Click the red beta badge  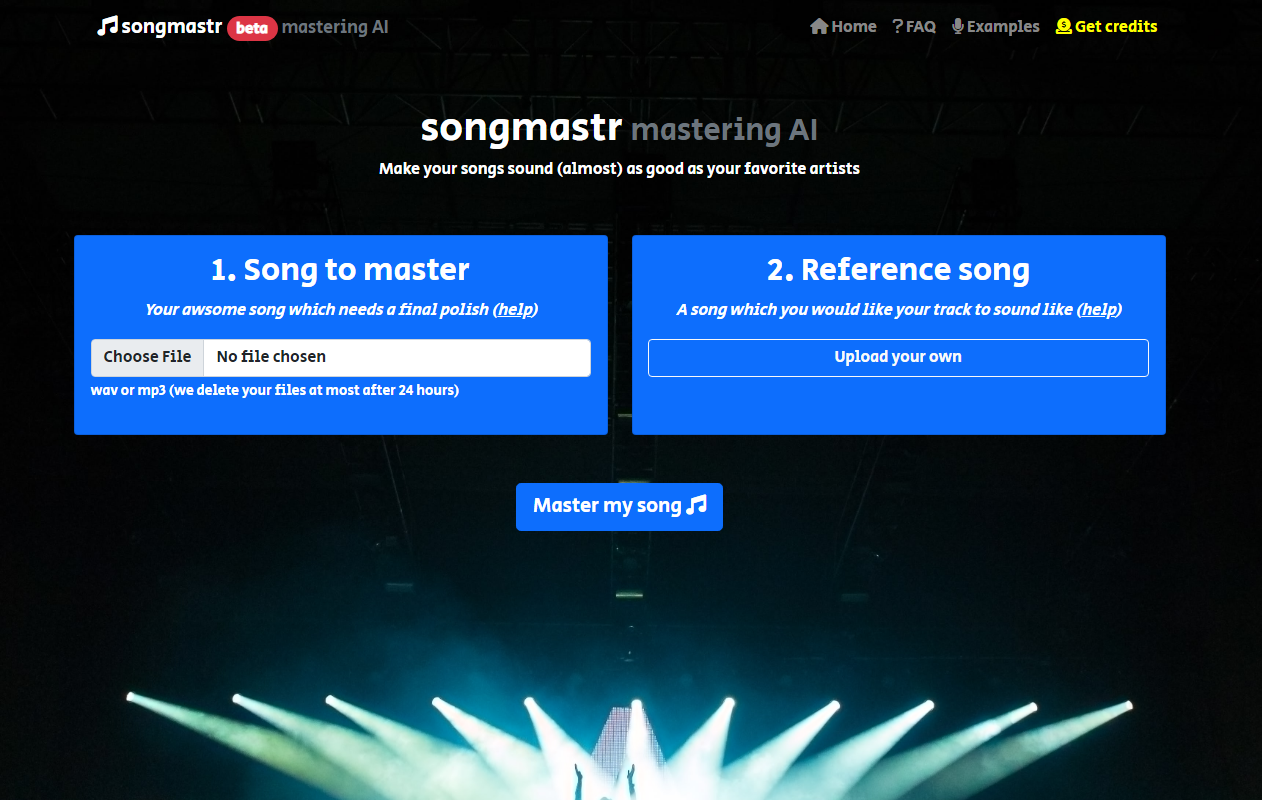[250, 28]
